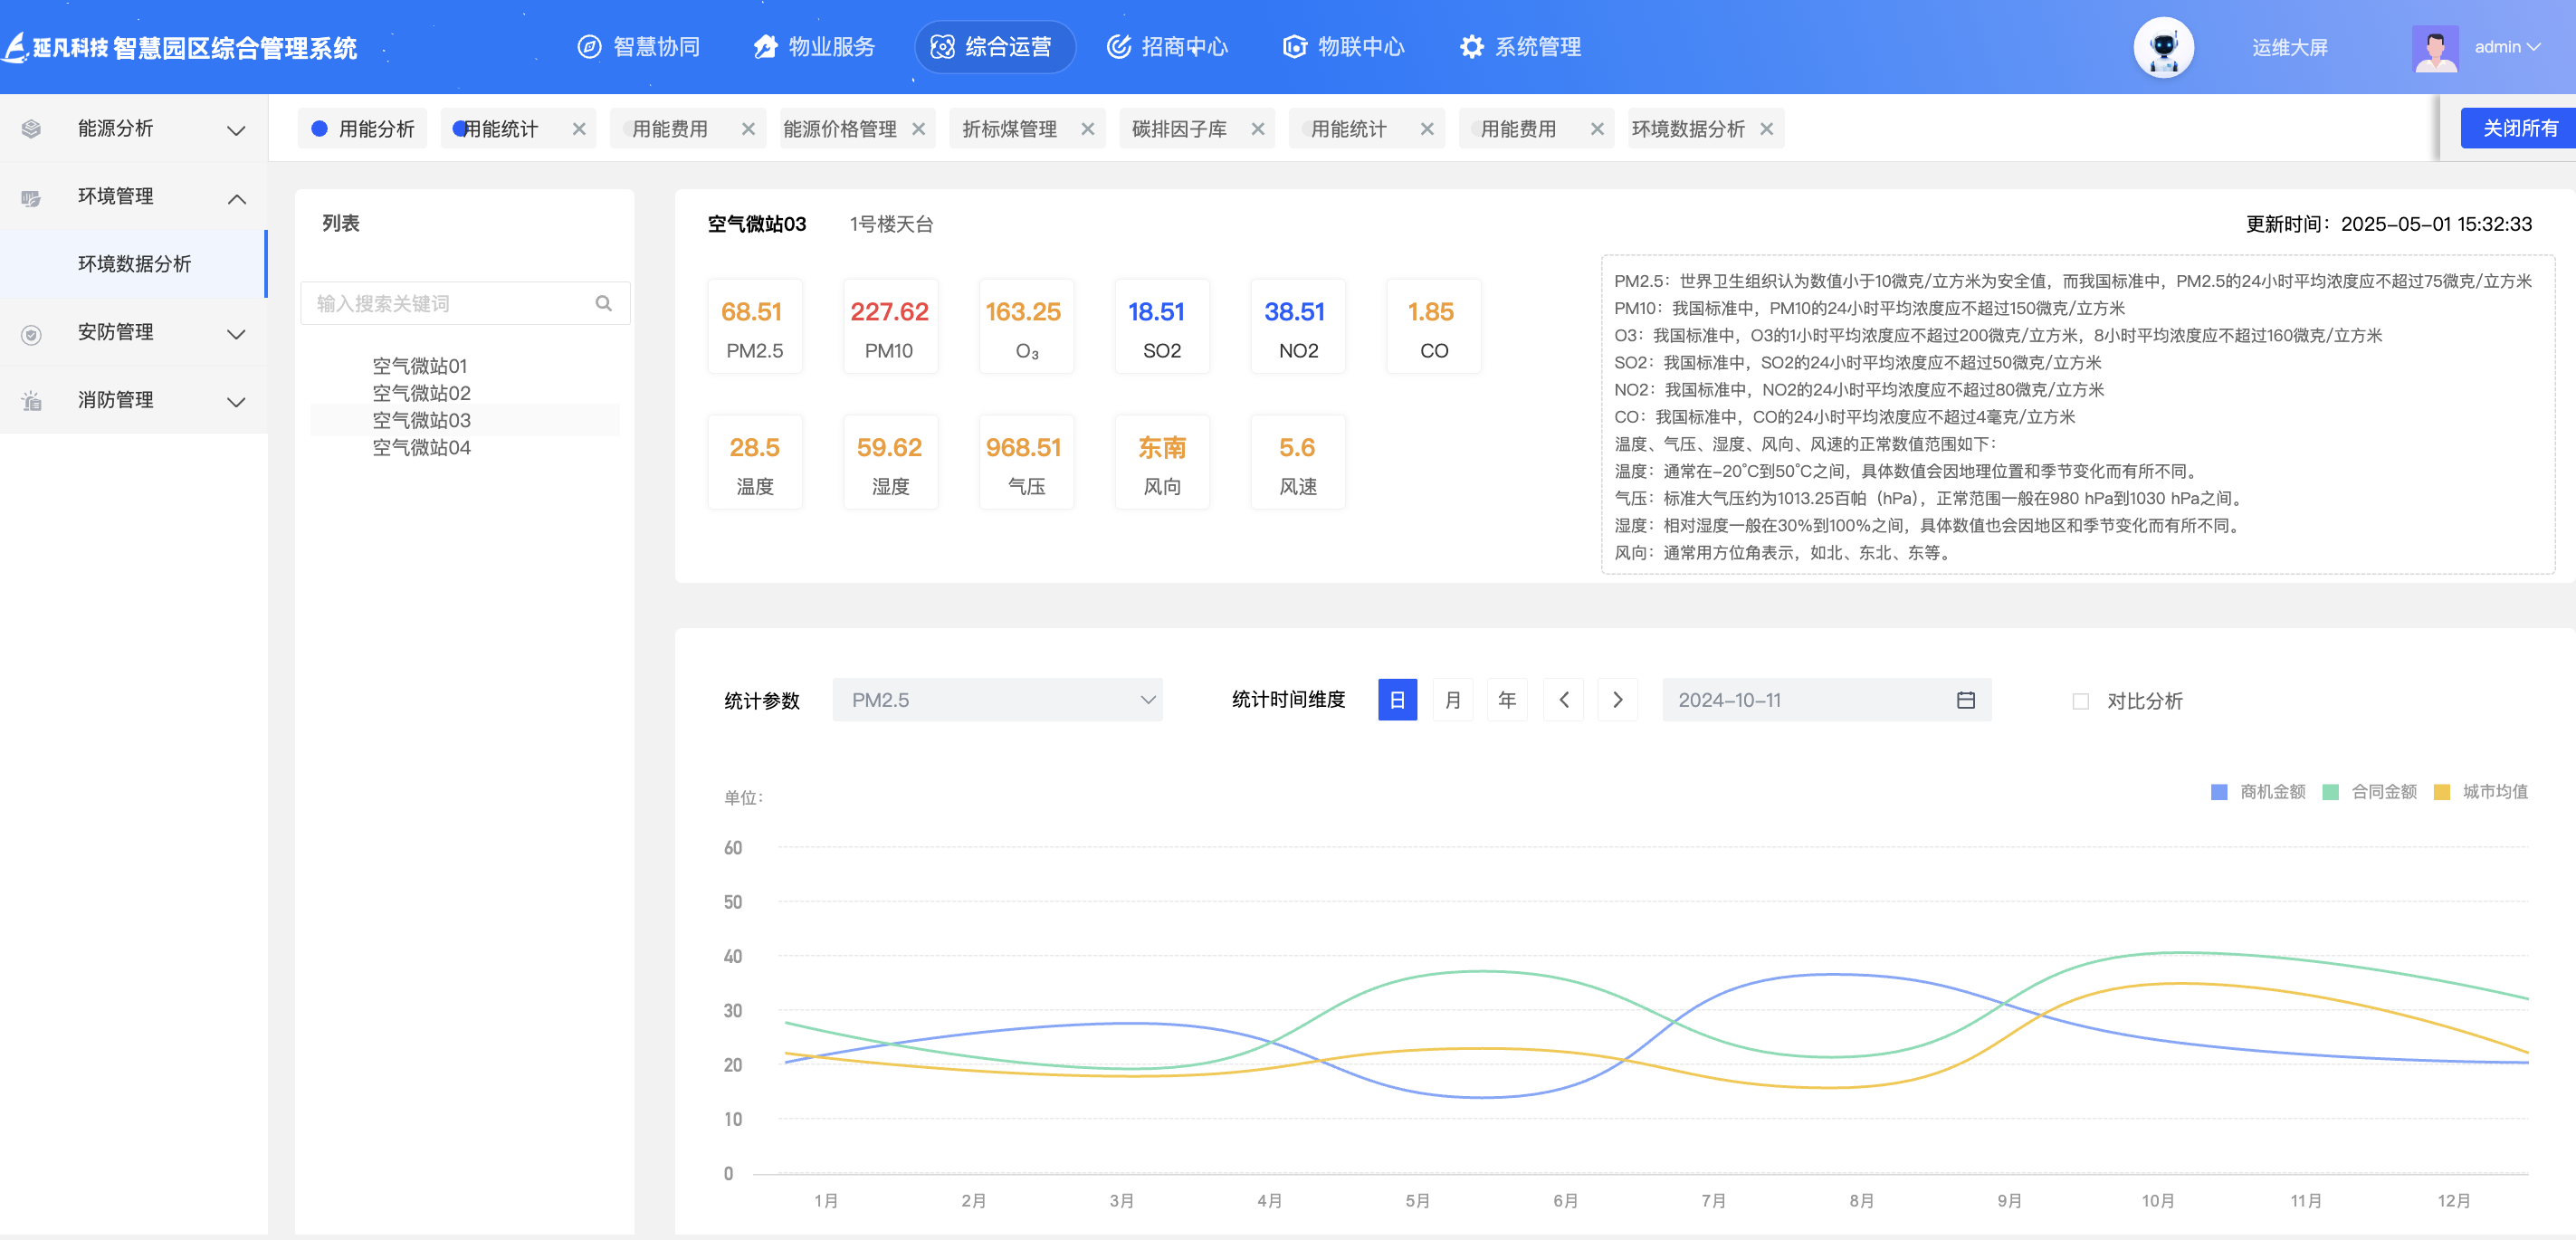Open the calendar icon in date field
The height and width of the screenshot is (1240, 2576).
point(1965,700)
